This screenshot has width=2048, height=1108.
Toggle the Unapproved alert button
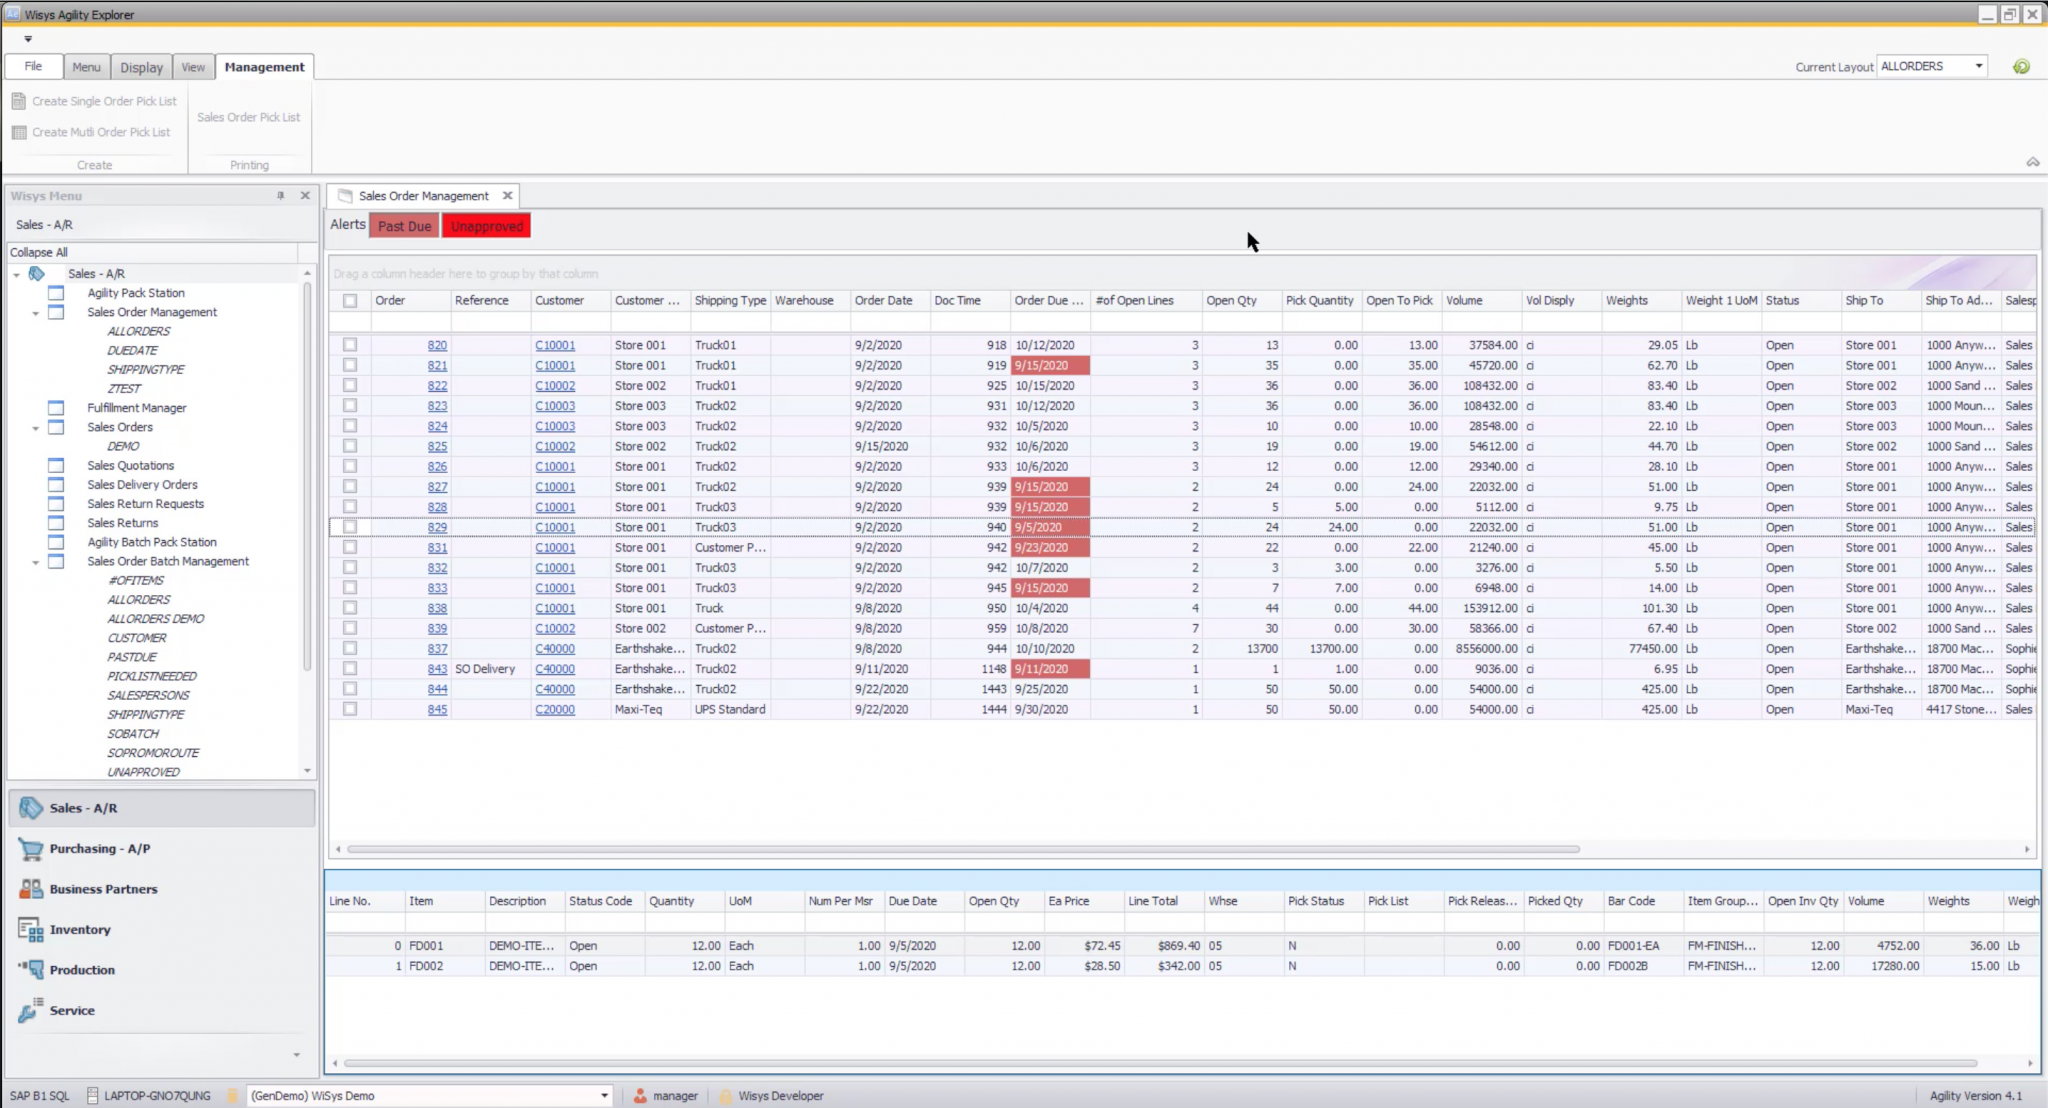pos(486,225)
